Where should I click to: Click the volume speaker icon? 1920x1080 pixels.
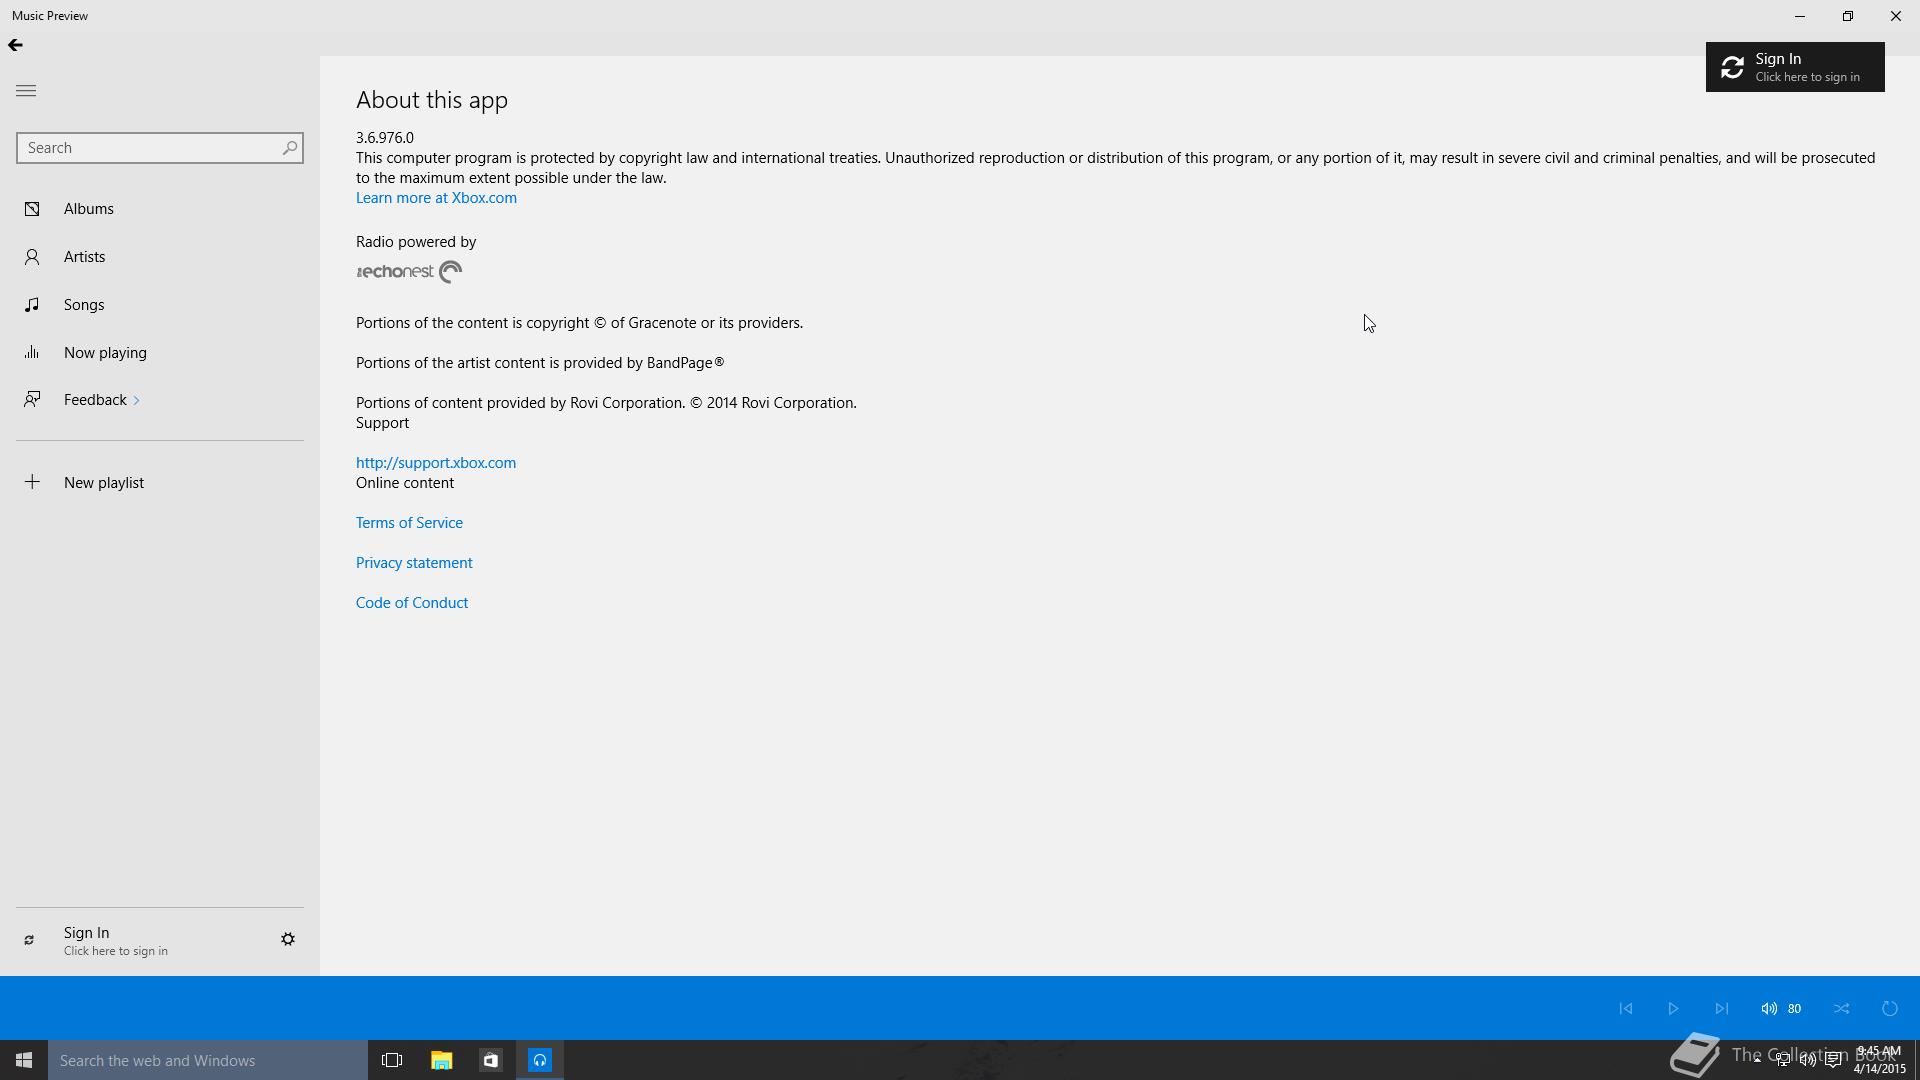(1769, 1008)
